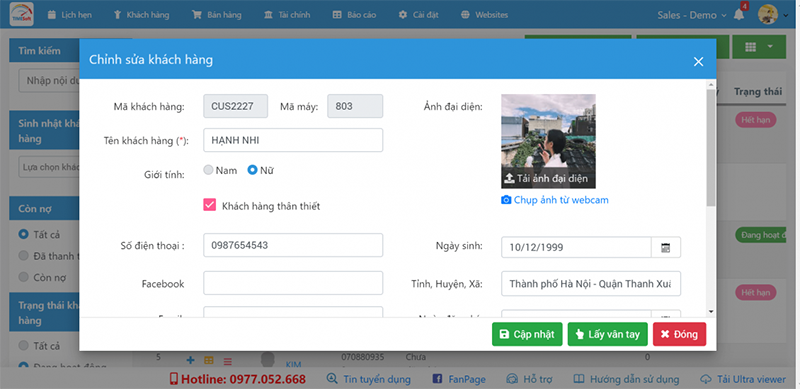
Task: Expand the Sales - Demo dropdown
Action: [x=692, y=15]
